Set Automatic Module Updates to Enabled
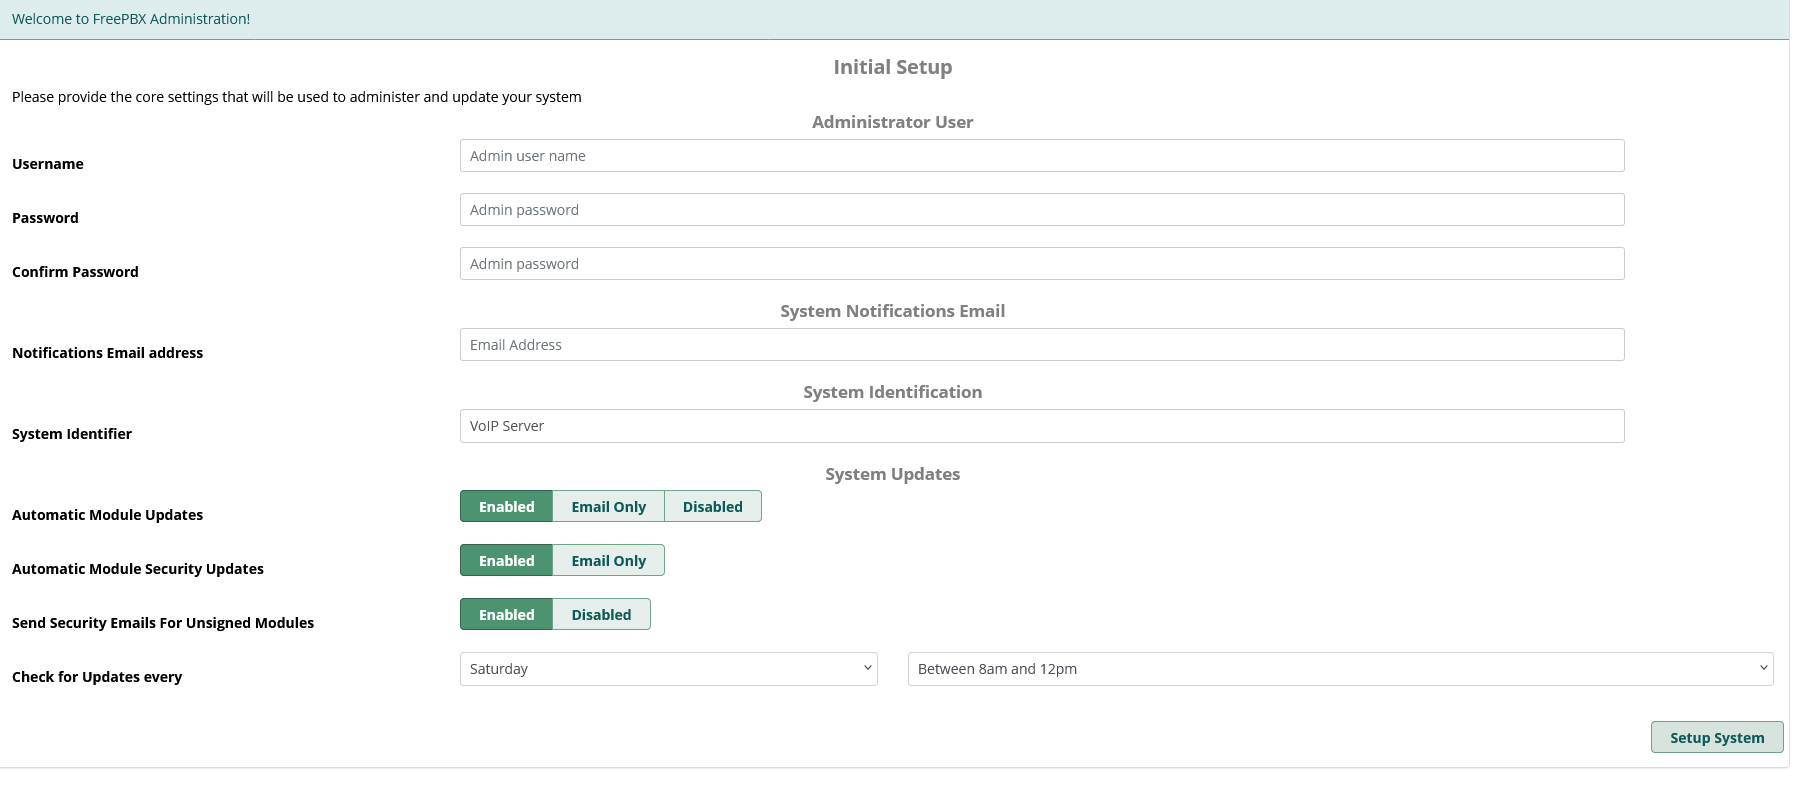This screenshot has height=801, width=1814. [x=506, y=507]
